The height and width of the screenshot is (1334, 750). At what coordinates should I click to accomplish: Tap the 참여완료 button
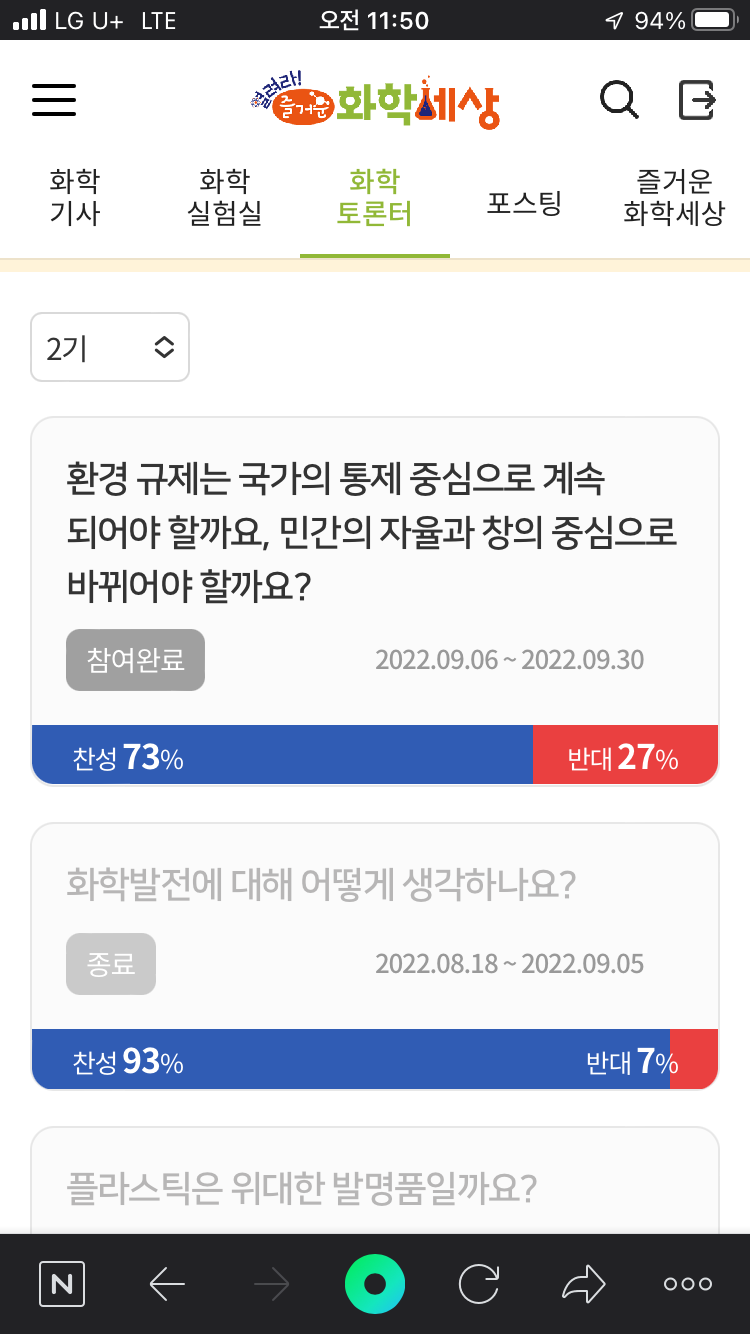[x=135, y=660]
